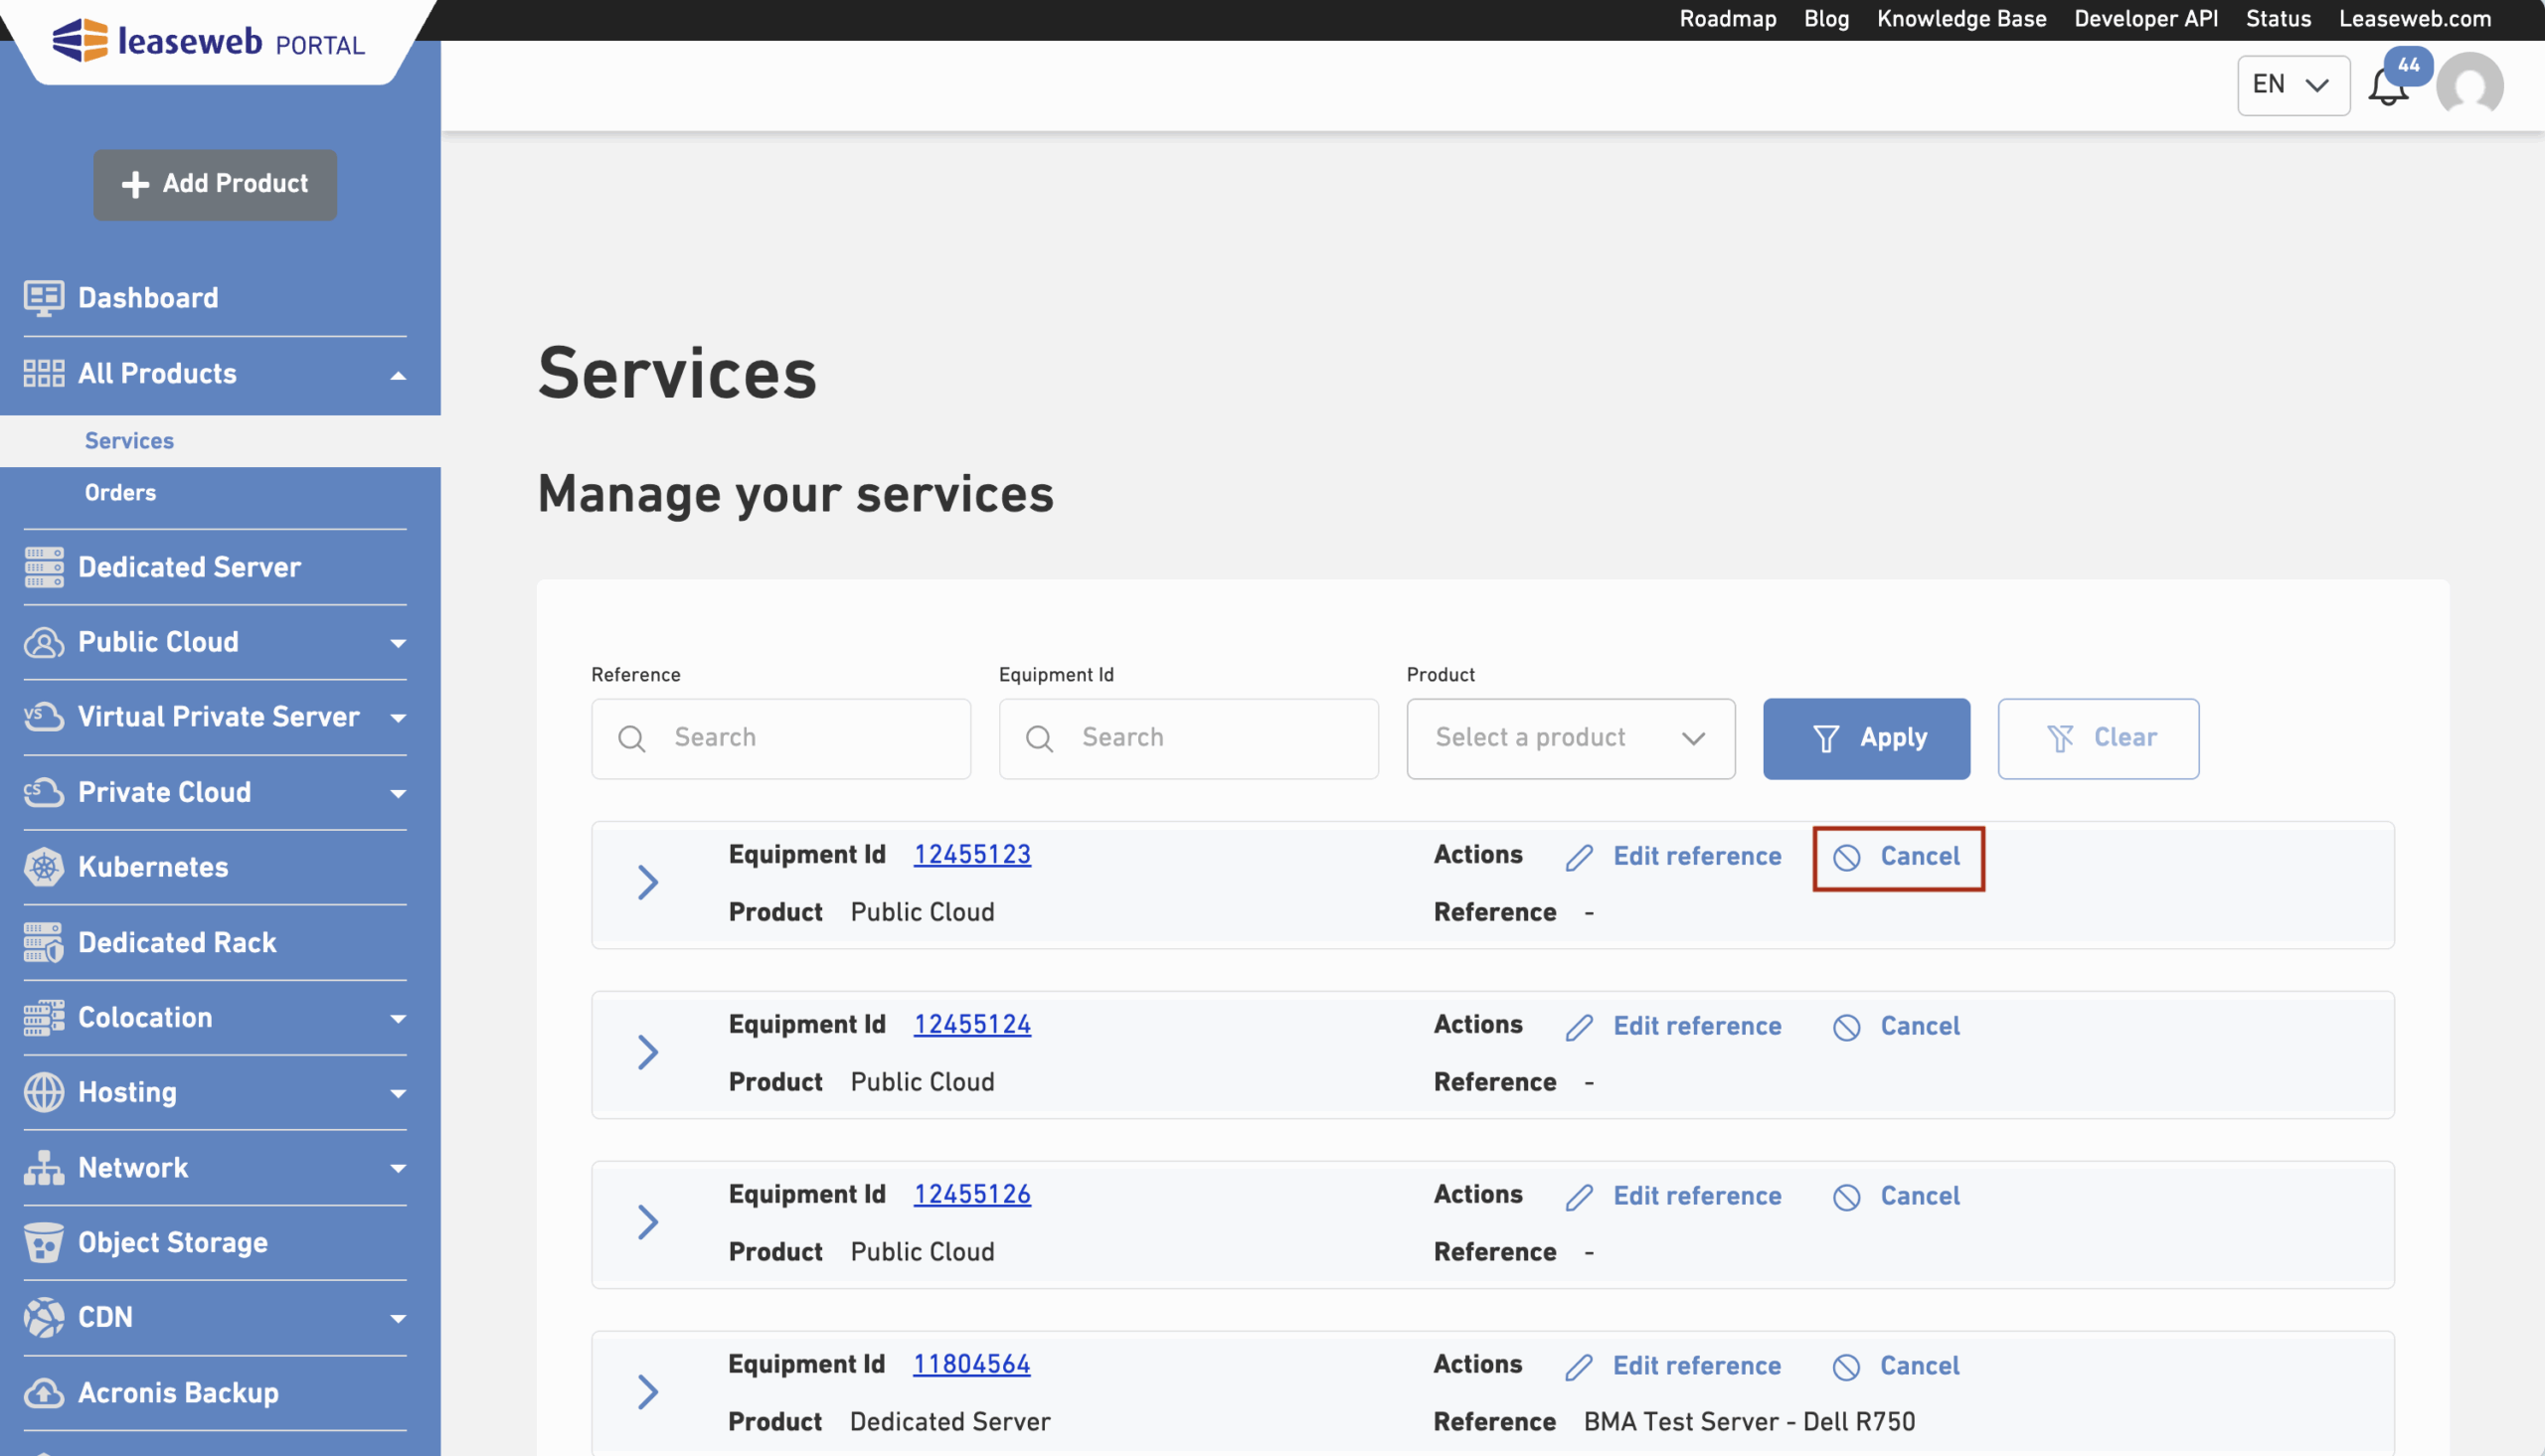Viewport: 2545px width, 1456px height.
Task: Click cancel circle icon for equipment 12455124
Action: click(1846, 1028)
